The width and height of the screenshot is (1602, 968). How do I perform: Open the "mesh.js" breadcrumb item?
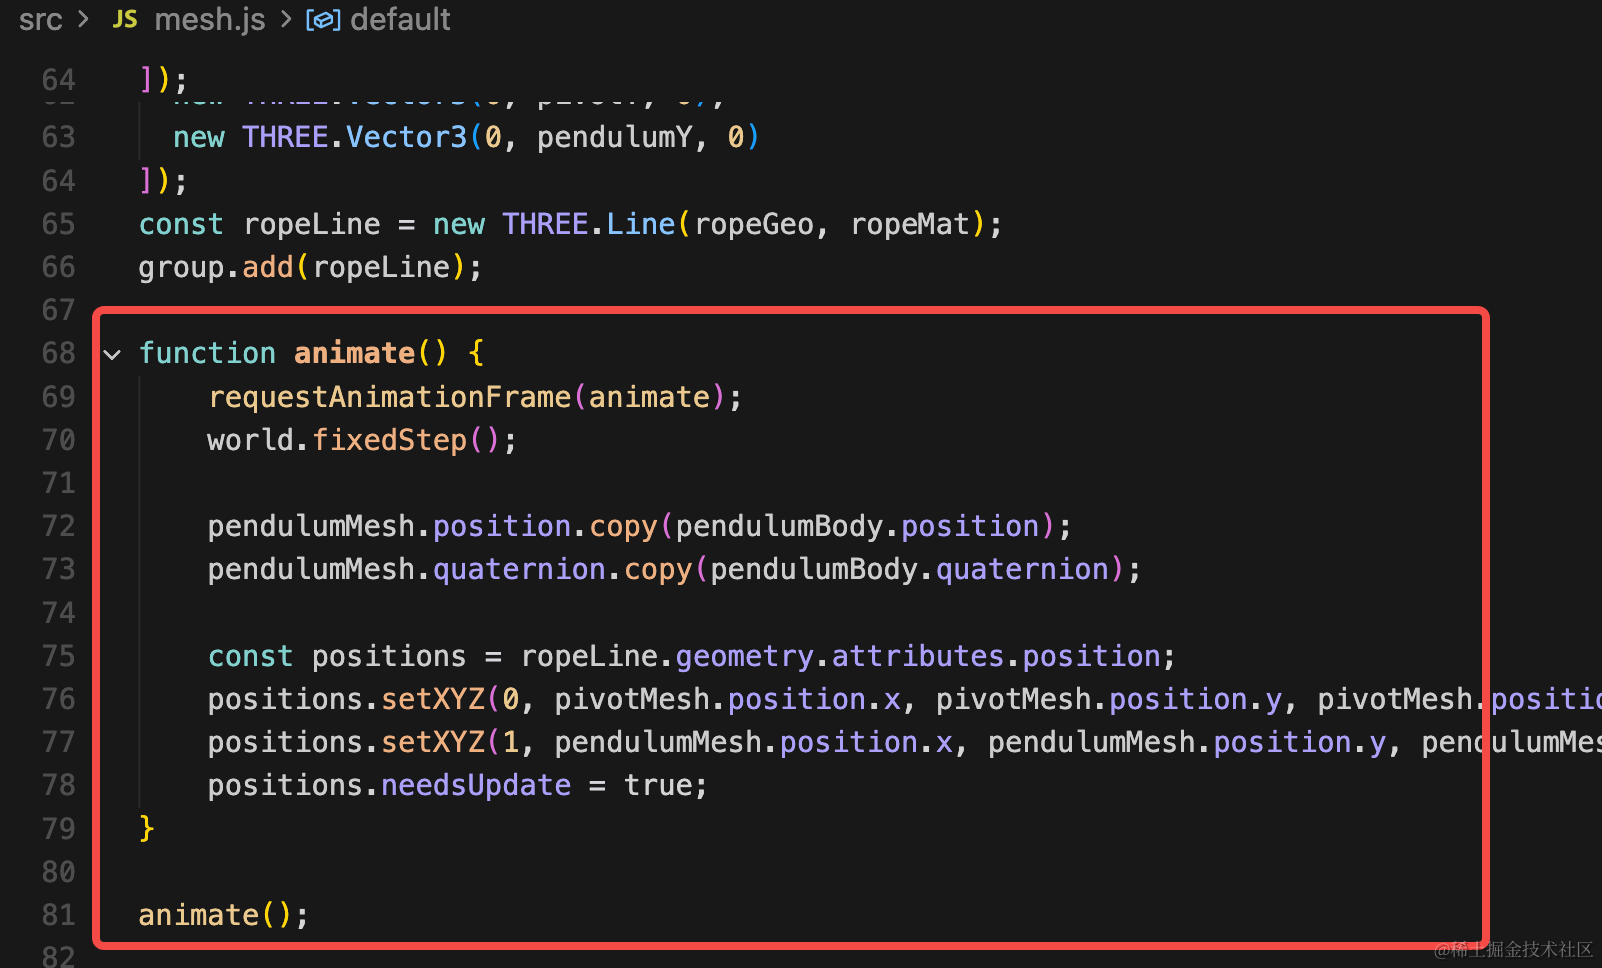click(x=210, y=19)
